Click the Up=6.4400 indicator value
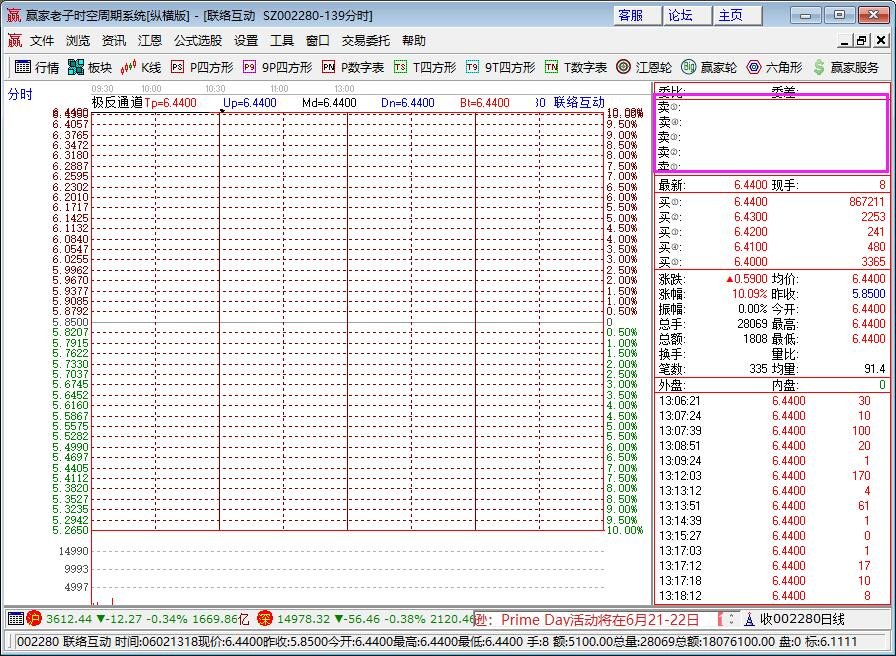This screenshot has width=896, height=656. pyautogui.click(x=250, y=103)
